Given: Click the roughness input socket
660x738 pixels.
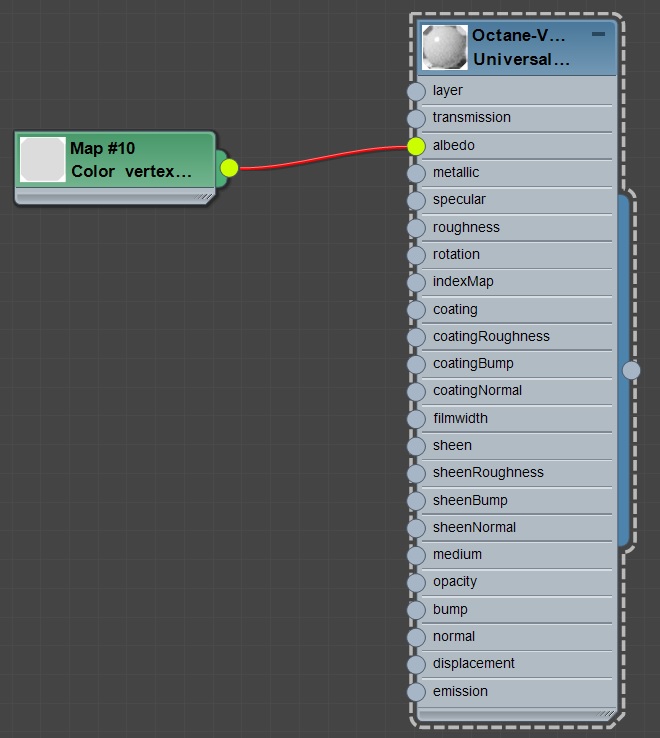Looking at the screenshot, I should pos(416,228).
